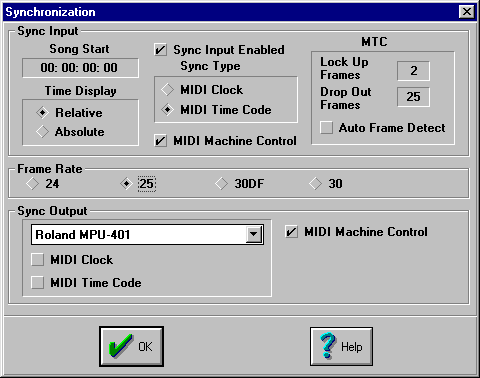This screenshot has width=480, height=378.
Task: Enable Sync Output MIDI Clock checkbox
Action: [37, 260]
